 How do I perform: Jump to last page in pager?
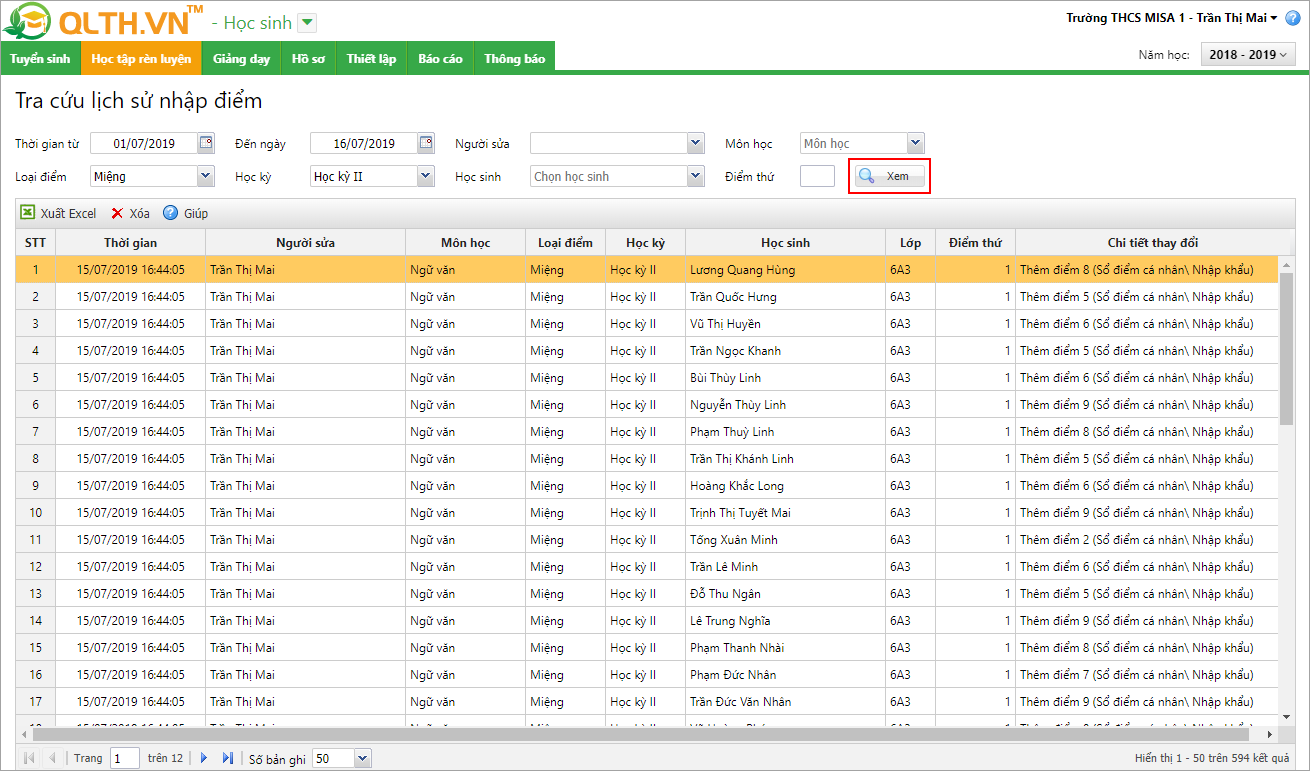tap(228, 758)
